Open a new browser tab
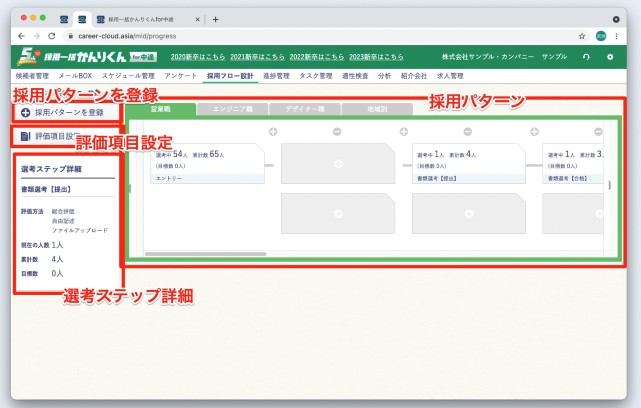Viewport: 641px width, 408px height. point(215,19)
